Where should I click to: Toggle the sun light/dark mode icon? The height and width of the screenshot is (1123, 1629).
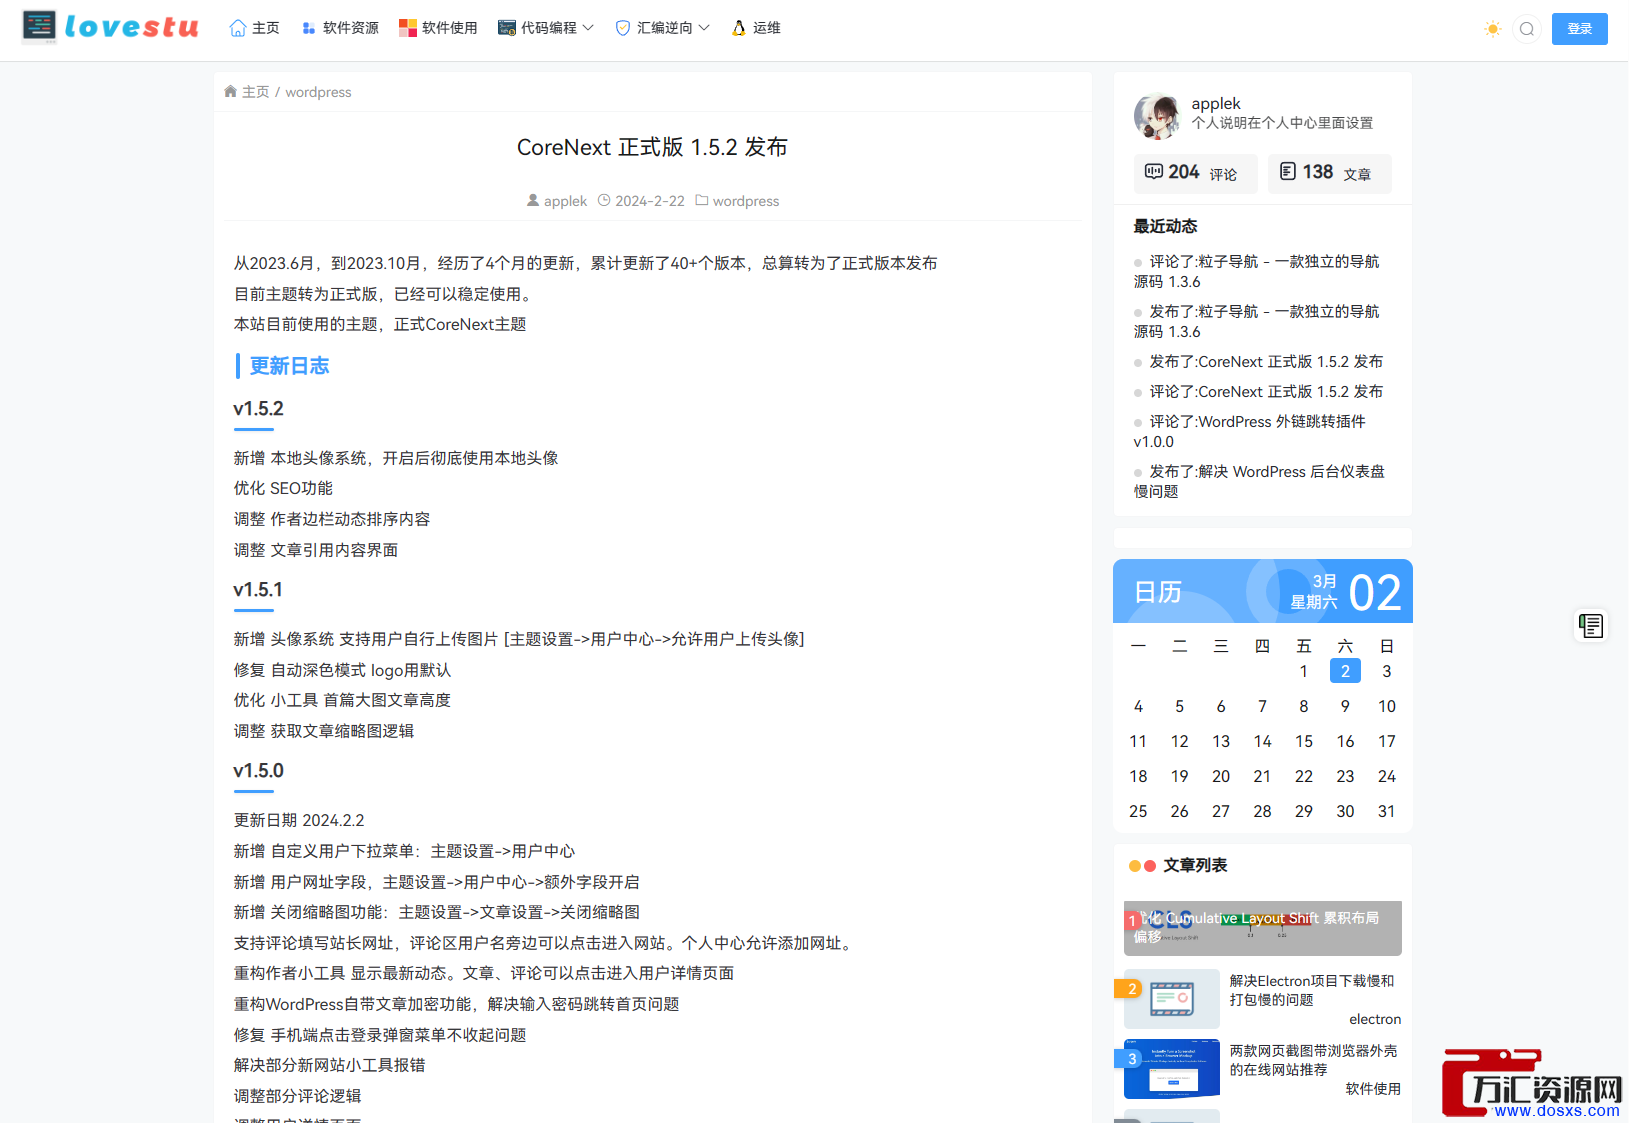click(x=1493, y=29)
